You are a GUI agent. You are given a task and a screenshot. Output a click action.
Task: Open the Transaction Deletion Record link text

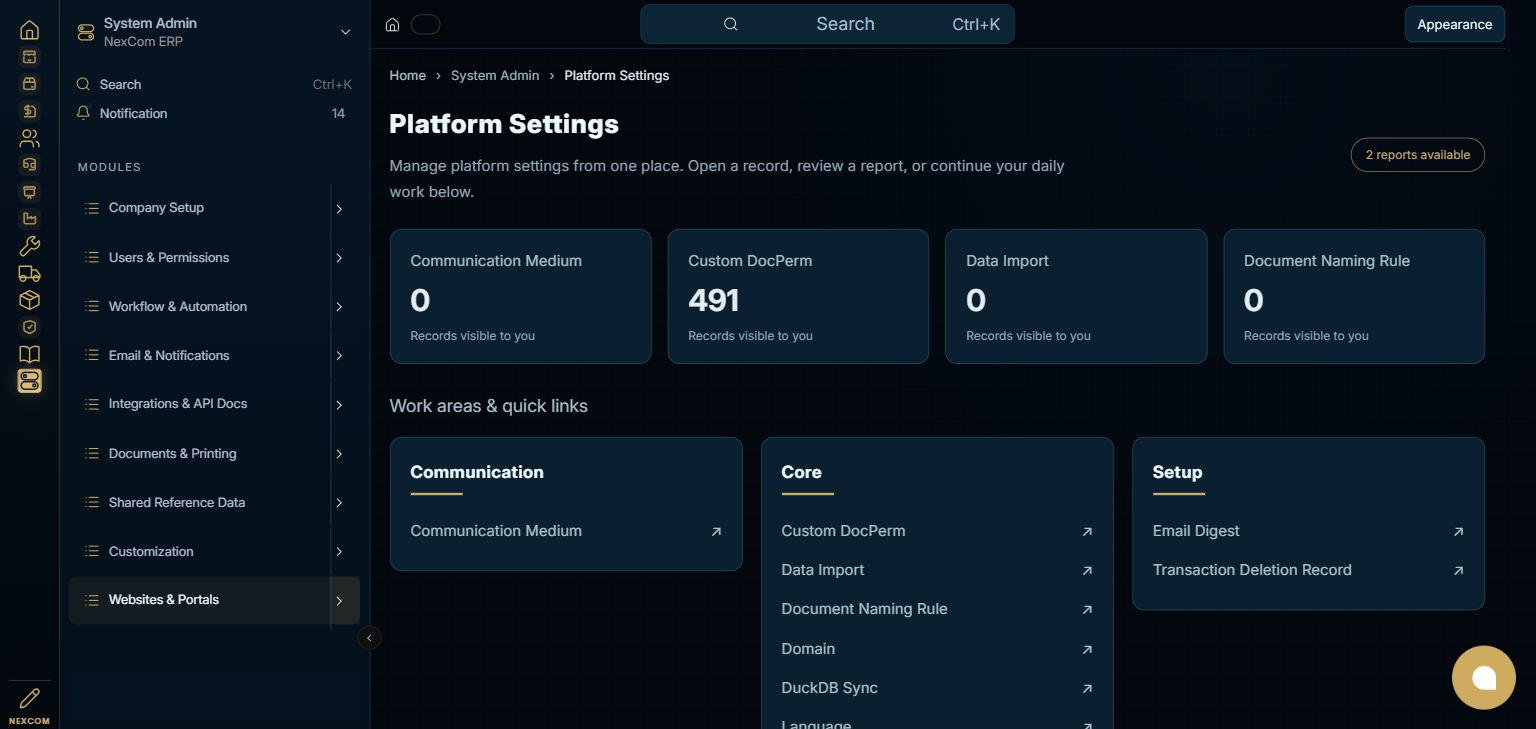(1252, 570)
